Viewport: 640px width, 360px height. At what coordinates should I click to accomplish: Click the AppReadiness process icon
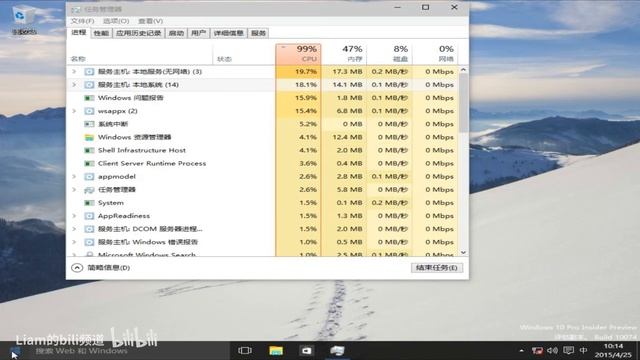point(89,216)
